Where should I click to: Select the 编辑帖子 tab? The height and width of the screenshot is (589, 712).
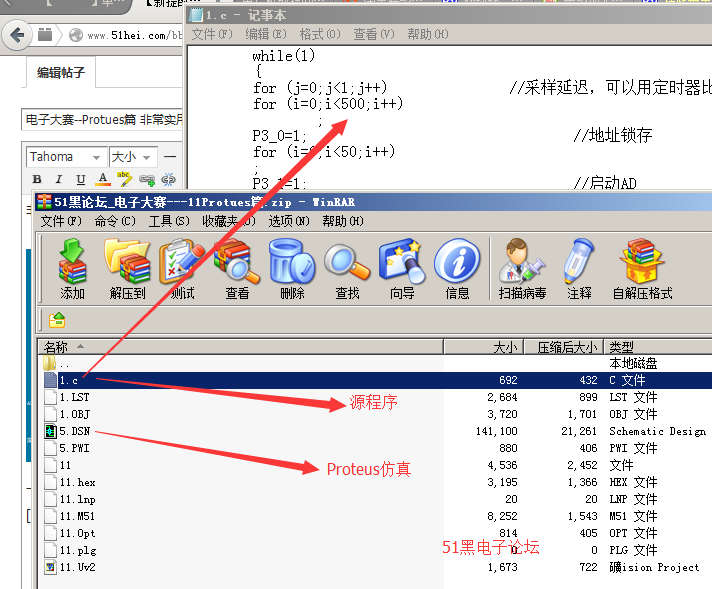[x=61, y=72]
